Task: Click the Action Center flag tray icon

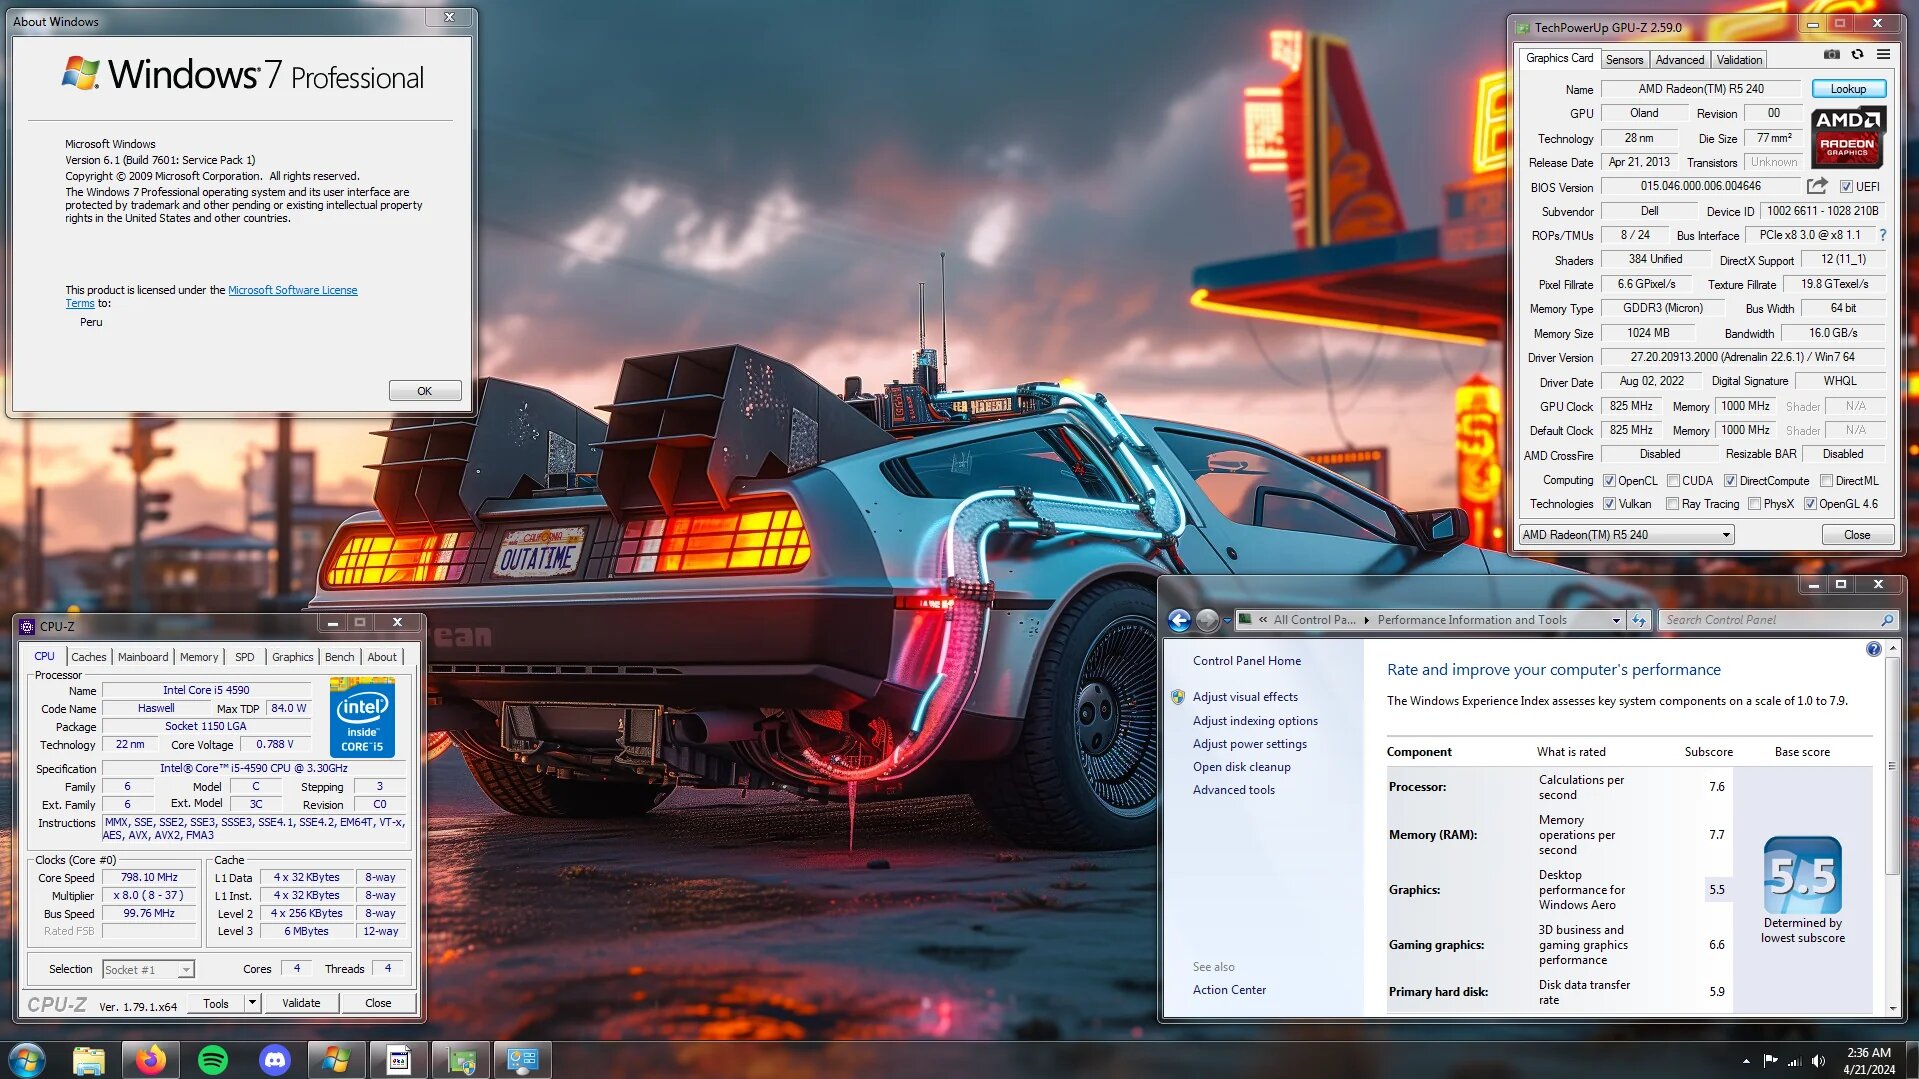Action: 1770,1061
